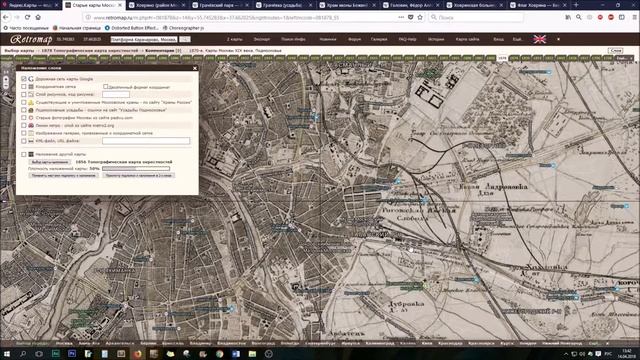
Task: Click the search go button beside the address field
Action: pyautogui.click(x=184, y=39)
